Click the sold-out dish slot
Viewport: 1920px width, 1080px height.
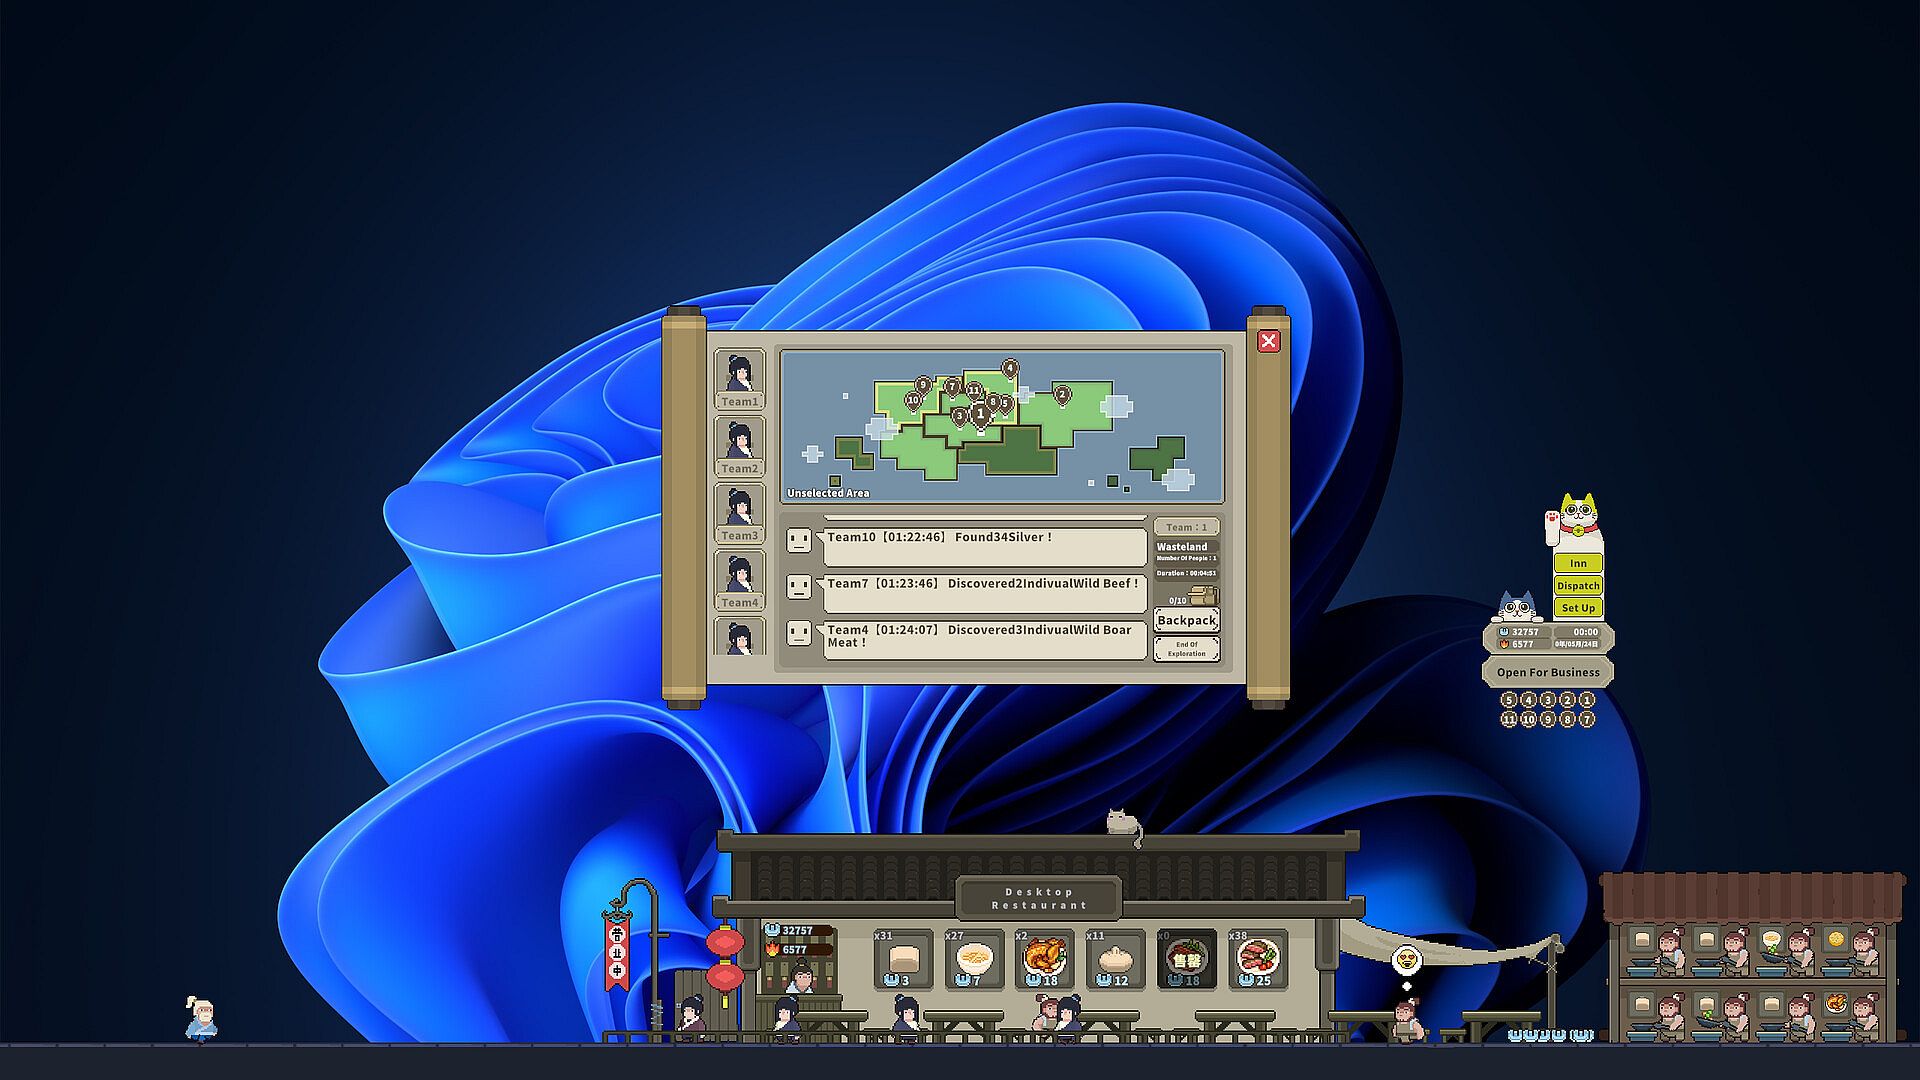click(x=1186, y=958)
